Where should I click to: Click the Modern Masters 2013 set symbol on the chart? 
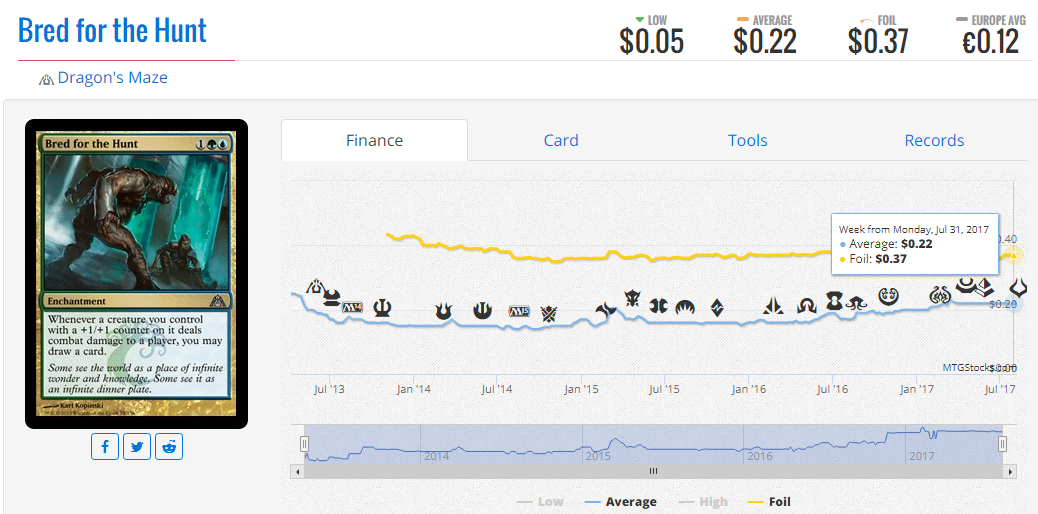pos(332,297)
